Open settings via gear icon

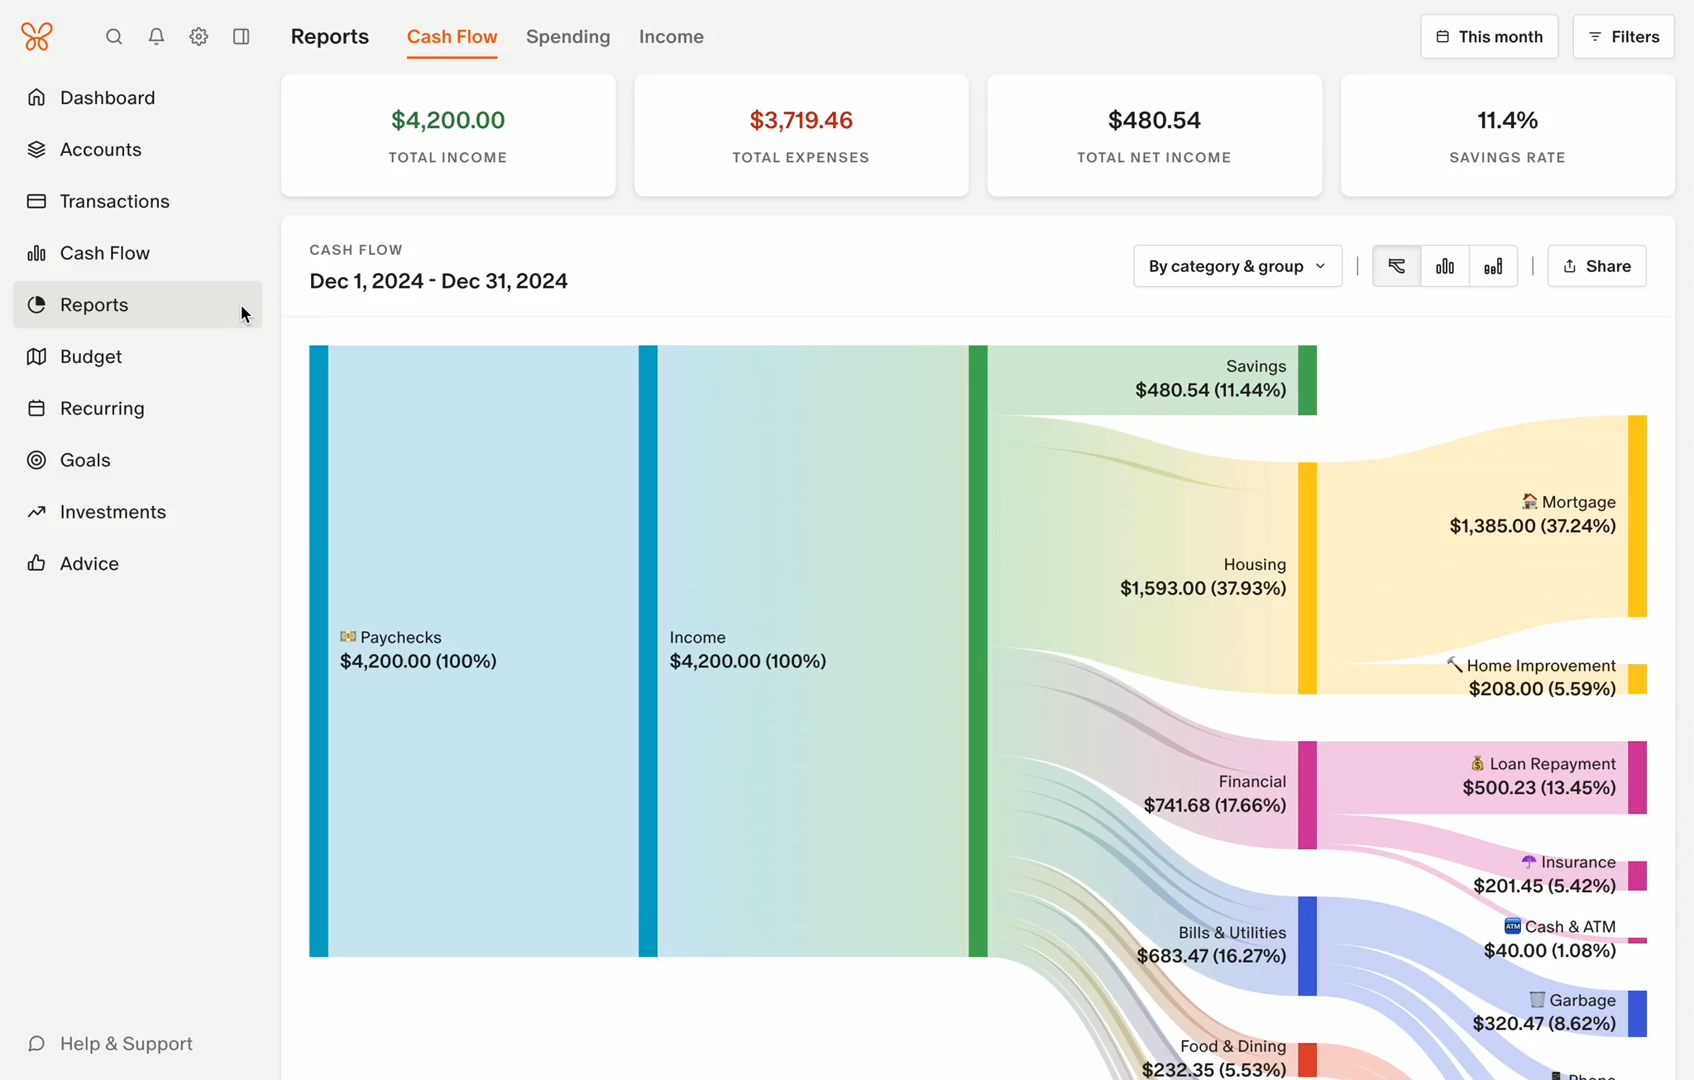pyautogui.click(x=199, y=37)
